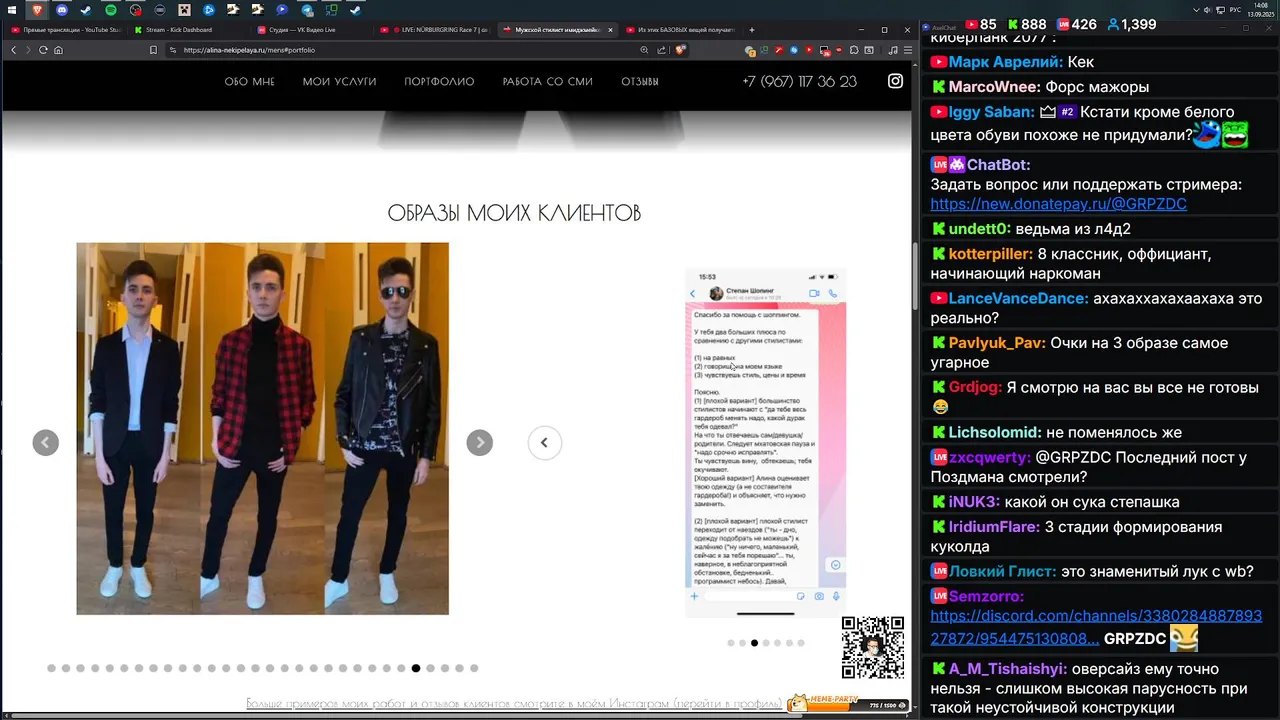Open the donatepay.ru link in chat
This screenshot has width=1280, height=720.
(x=1058, y=204)
